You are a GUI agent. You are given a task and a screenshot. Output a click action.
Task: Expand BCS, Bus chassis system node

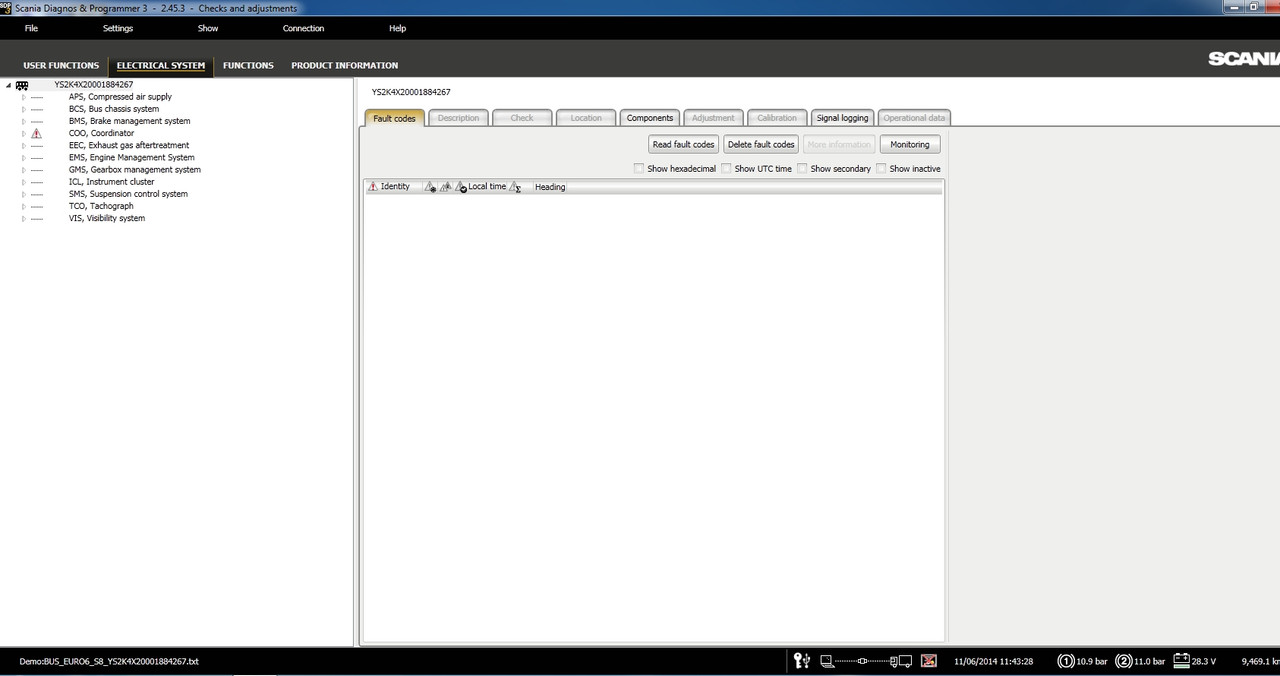(x=24, y=109)
